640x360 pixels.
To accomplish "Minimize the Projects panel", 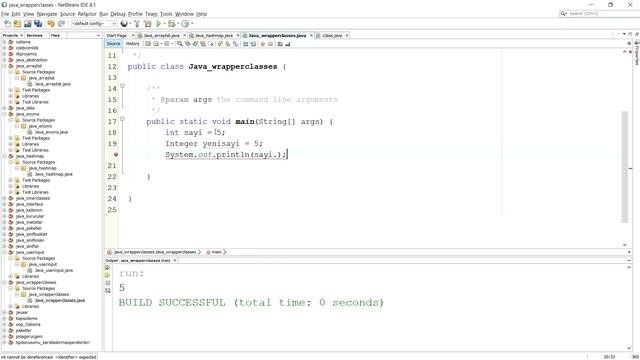I will click(98, 36).
